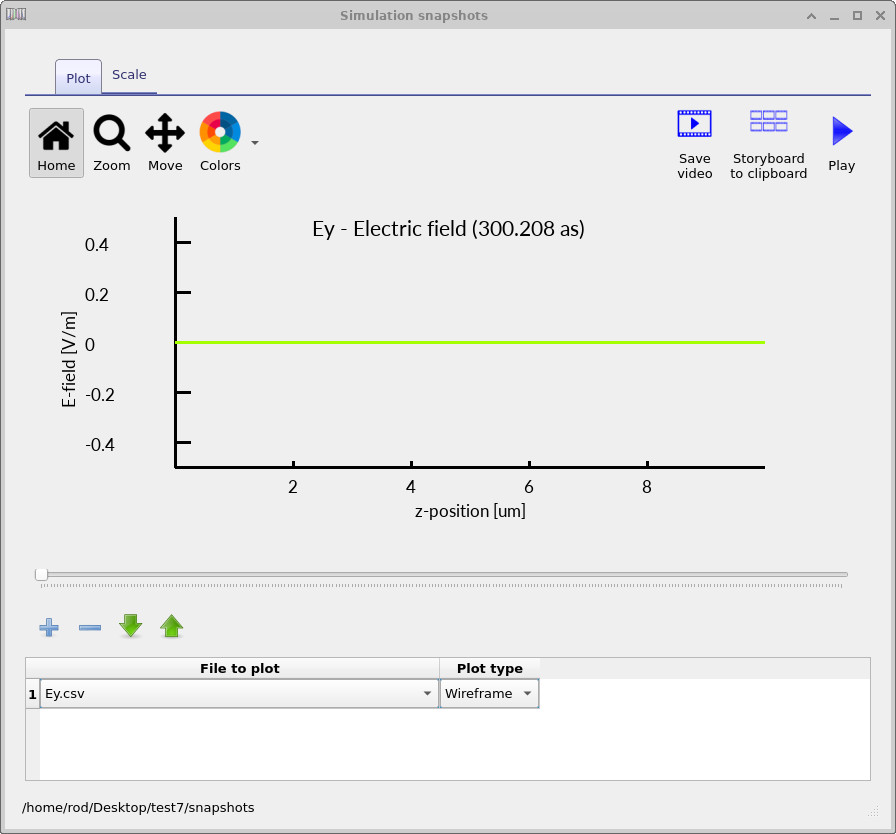Maximize the Simulation snapshots window
Viewport: 896px width, 834px height.
point(857,16)
